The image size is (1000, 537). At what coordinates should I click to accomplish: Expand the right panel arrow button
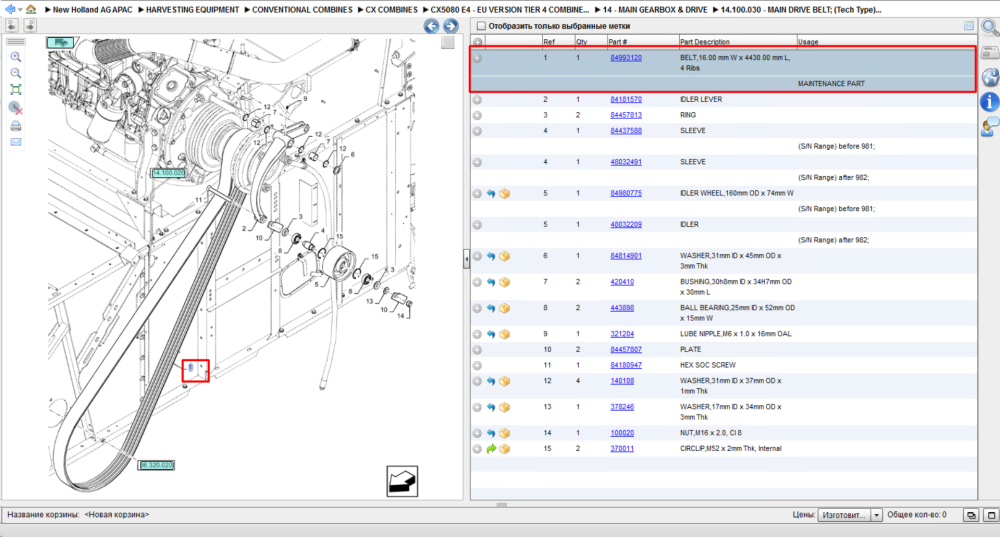(x=30, y=26)
